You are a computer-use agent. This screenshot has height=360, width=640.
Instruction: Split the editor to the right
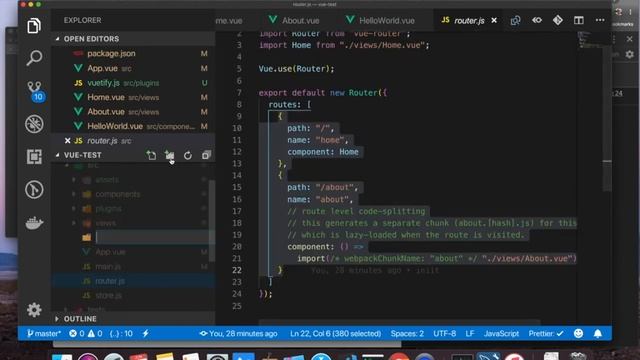pyautogui.click(x=579, y=20)
